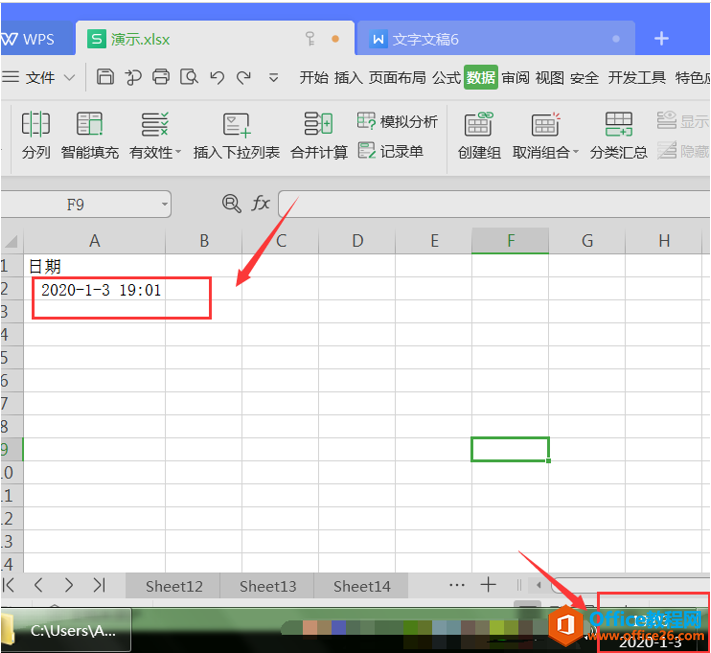This screenshot has height=653, width=711.
Task: Add new sheet with plus button
Action: [x=488, y=585]
